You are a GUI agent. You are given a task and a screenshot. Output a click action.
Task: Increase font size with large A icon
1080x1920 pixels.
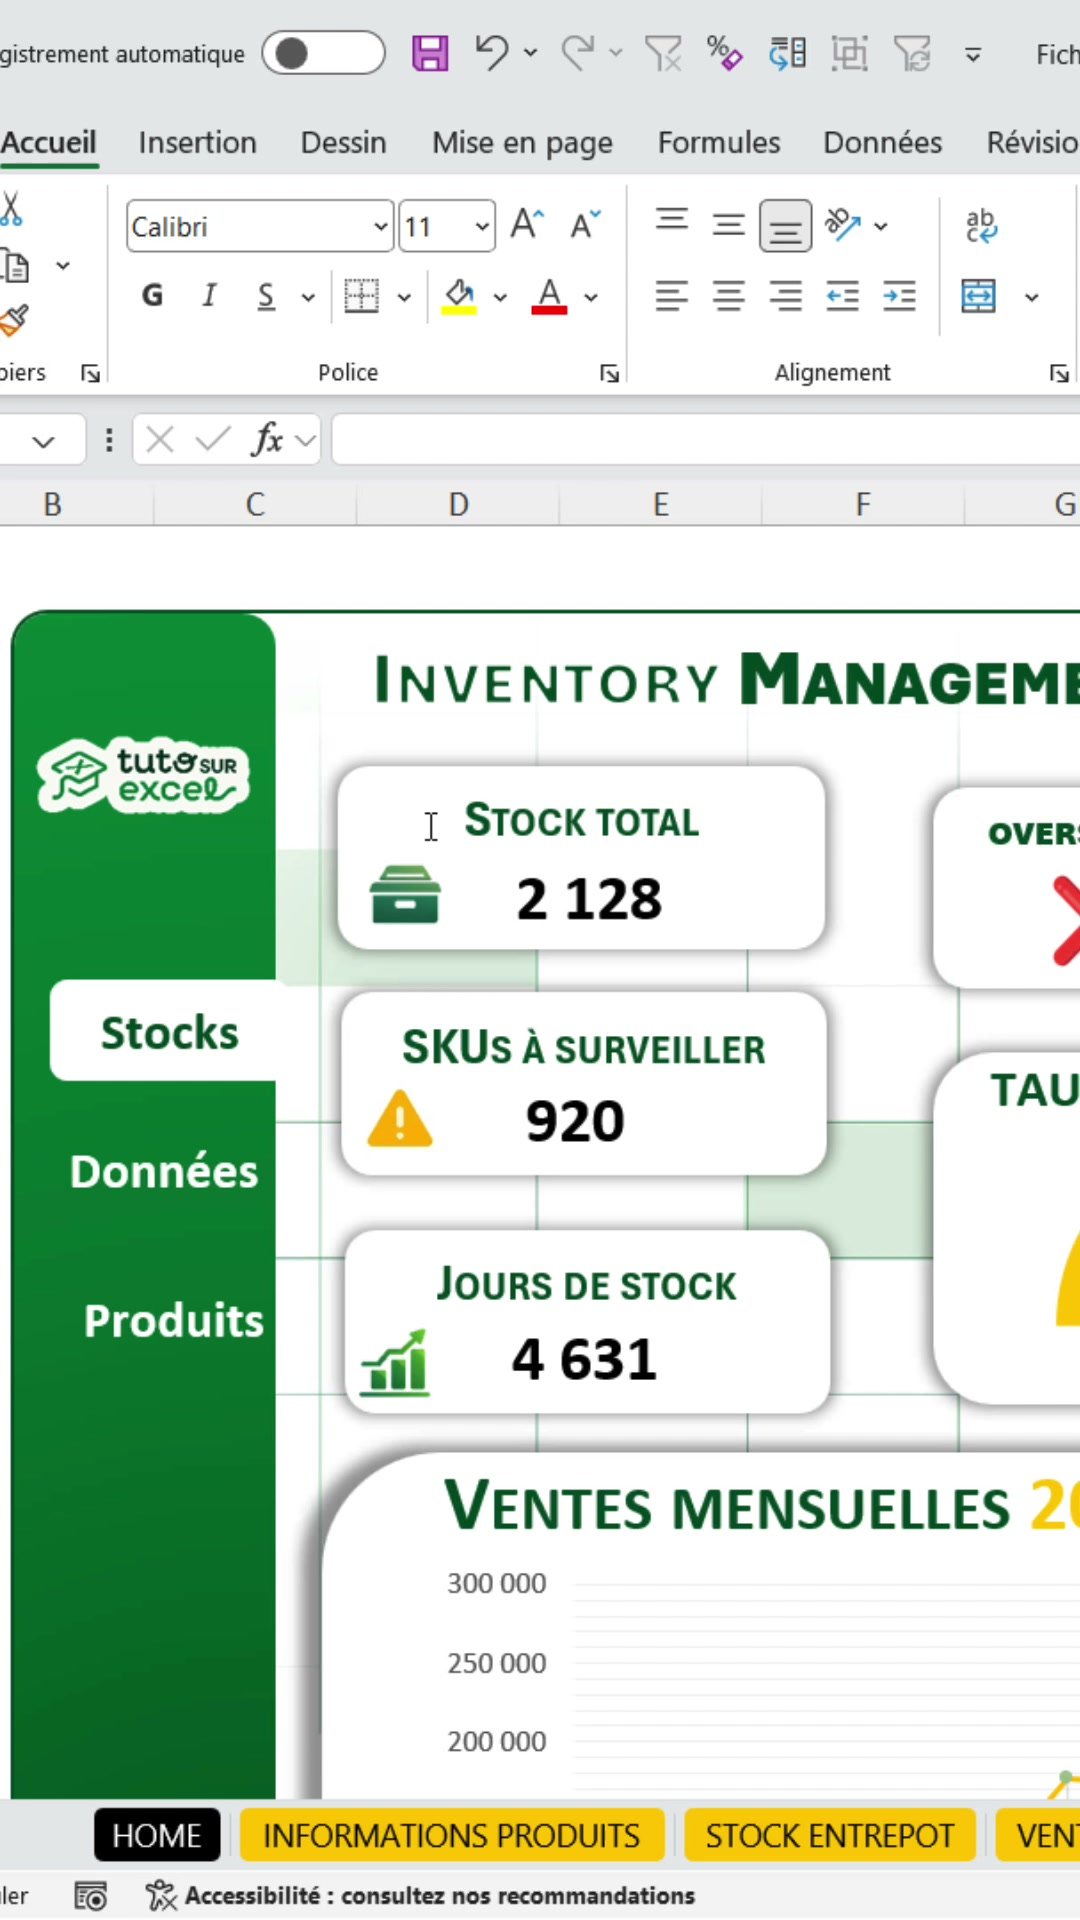tap(527, 225)
